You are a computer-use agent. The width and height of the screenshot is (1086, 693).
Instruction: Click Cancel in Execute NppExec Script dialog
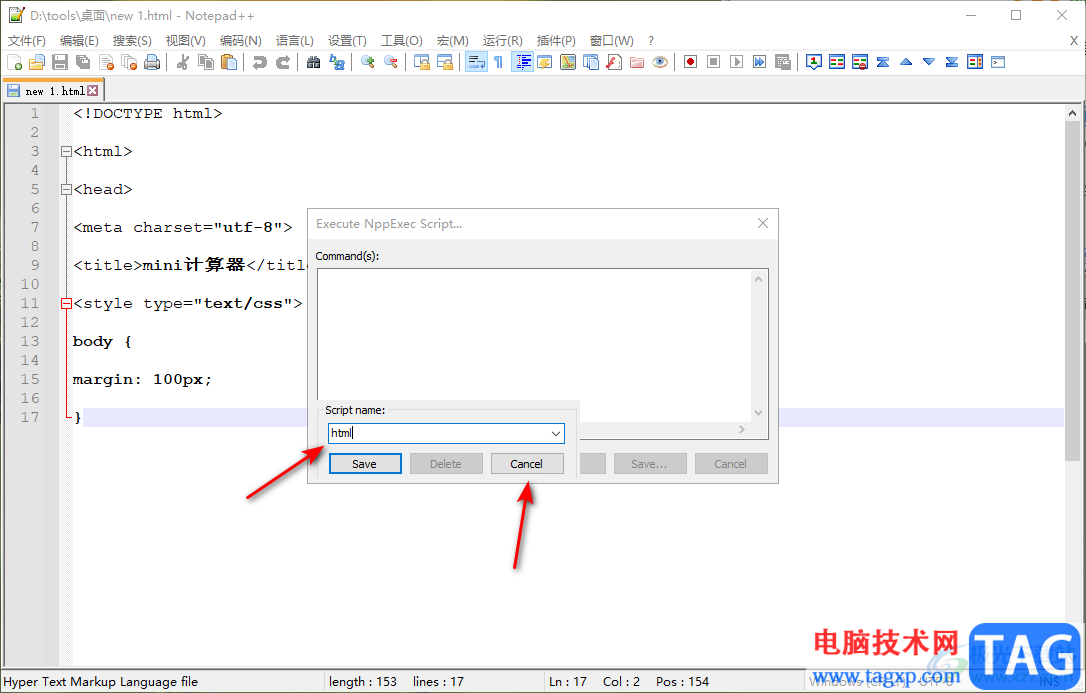click(x=731, y=464)
